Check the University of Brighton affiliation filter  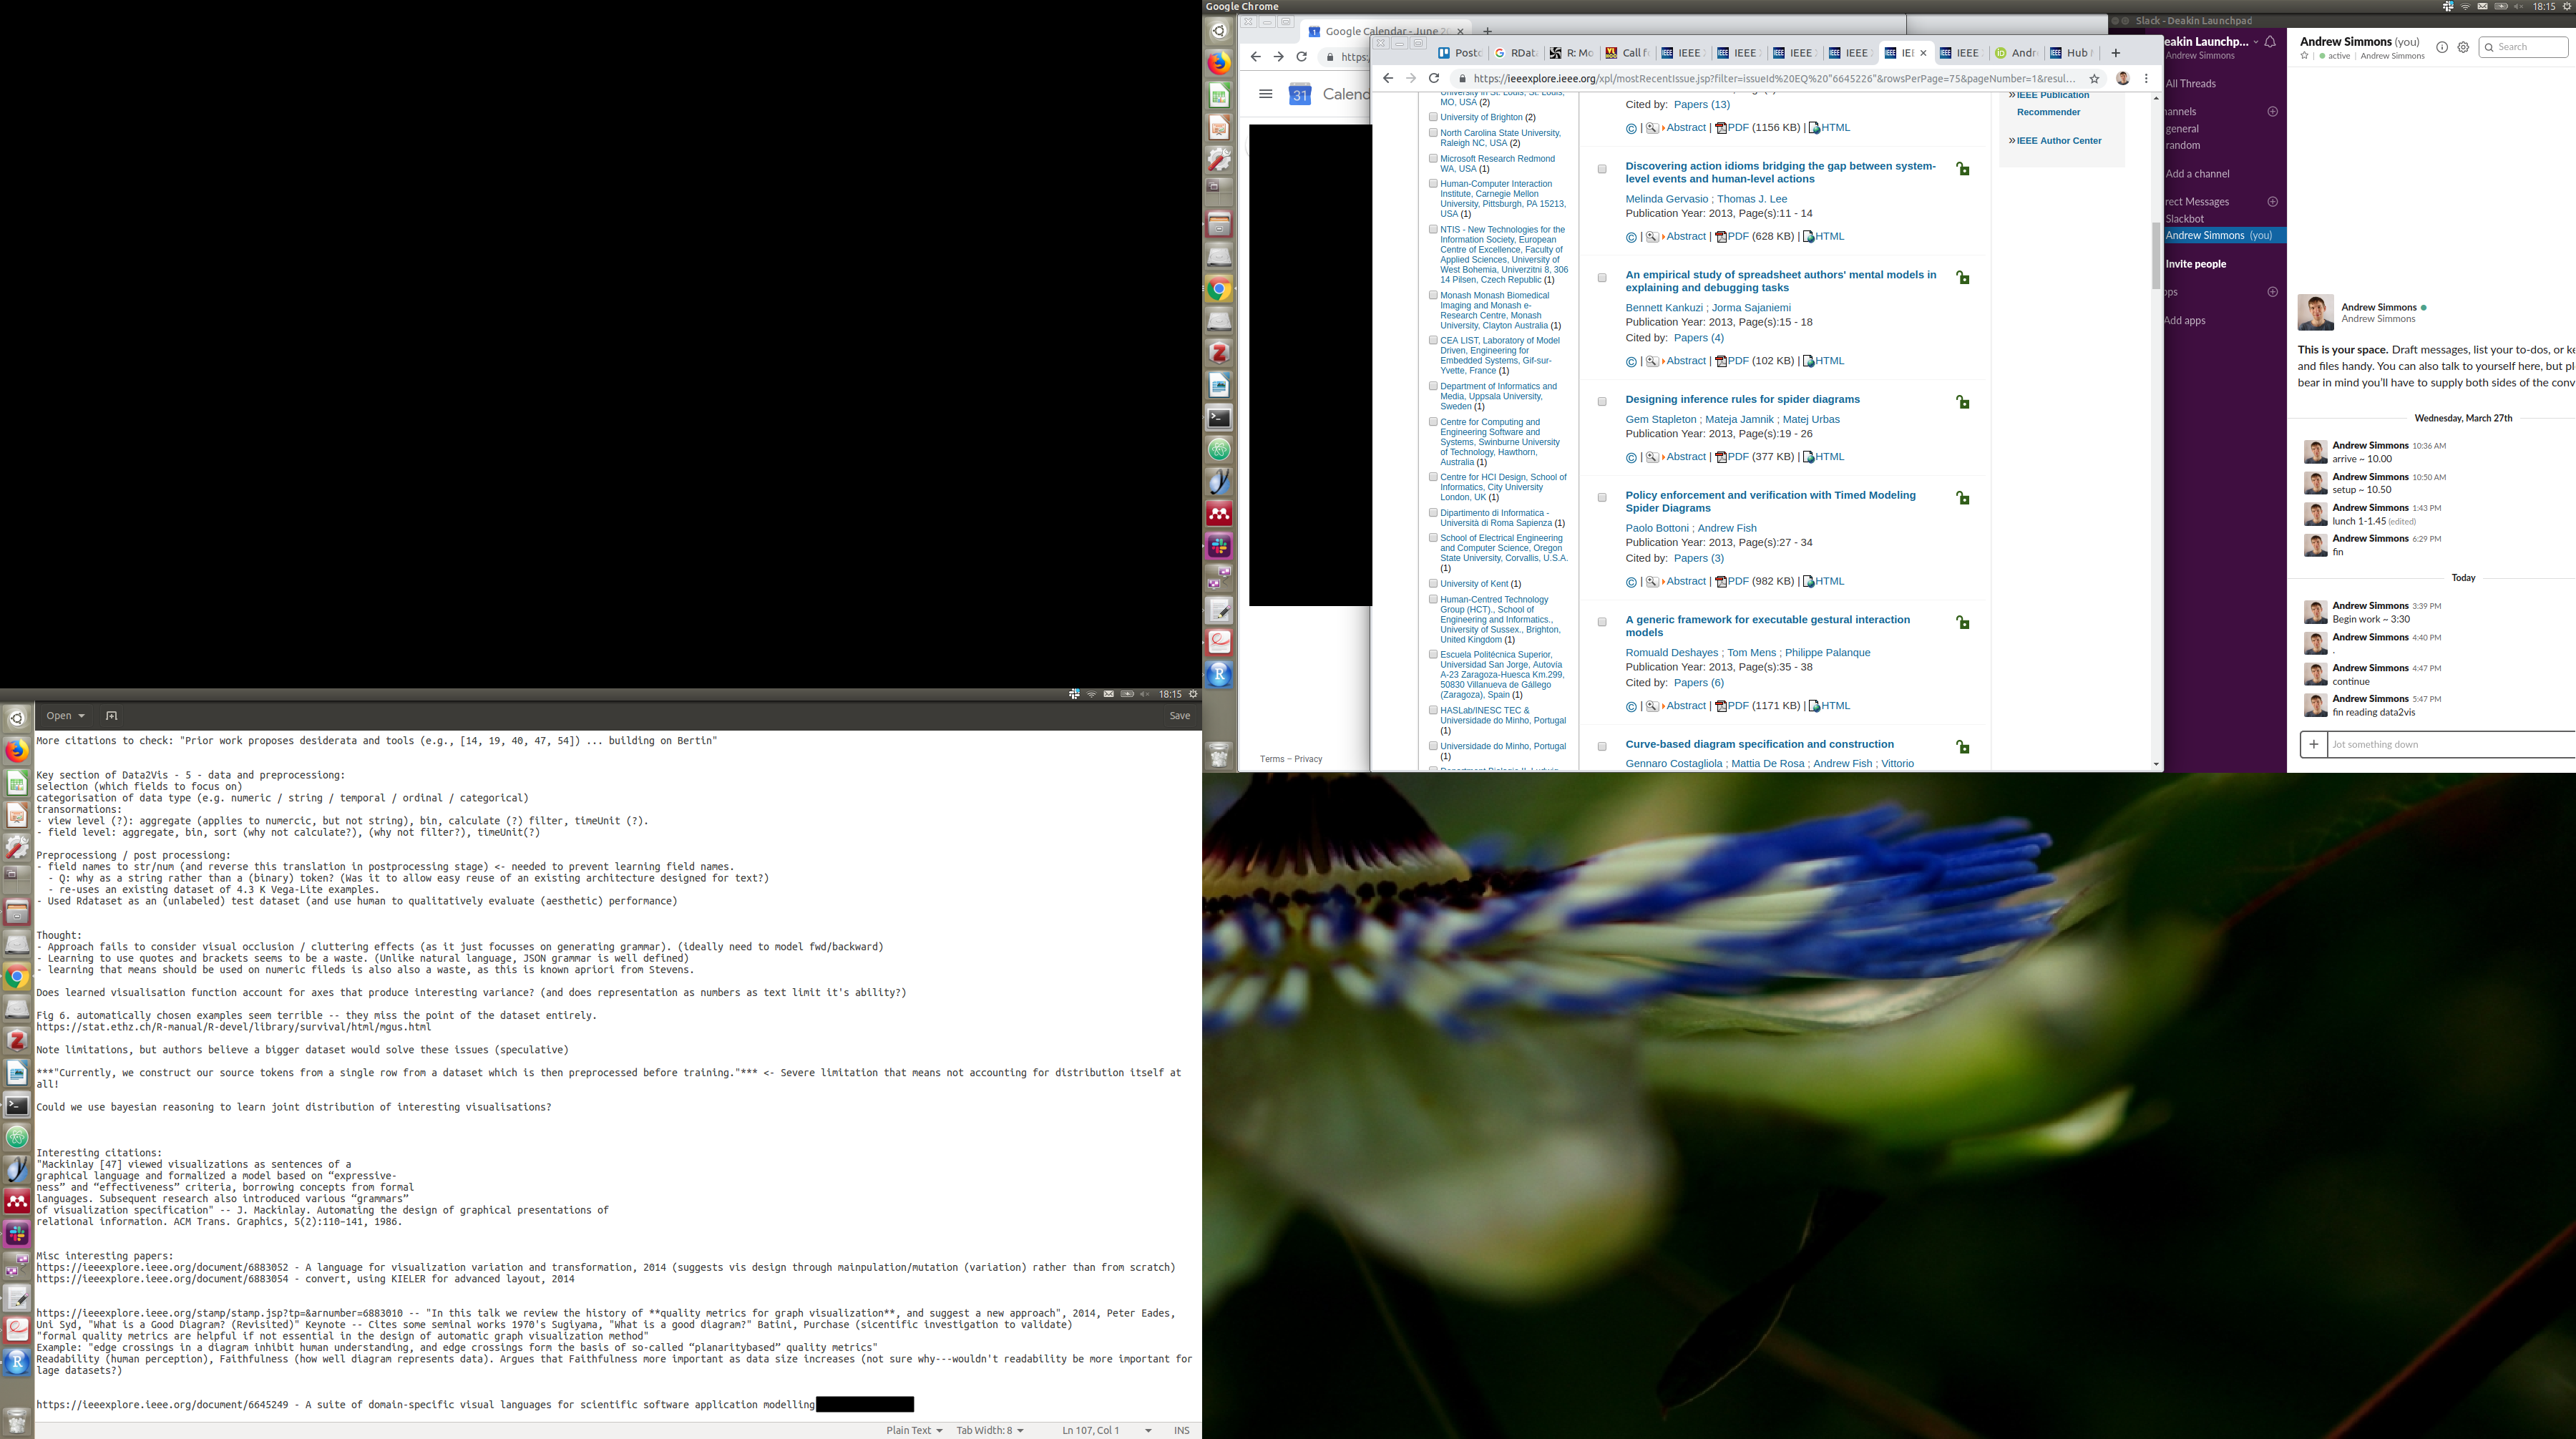[x=1433, y=117]
